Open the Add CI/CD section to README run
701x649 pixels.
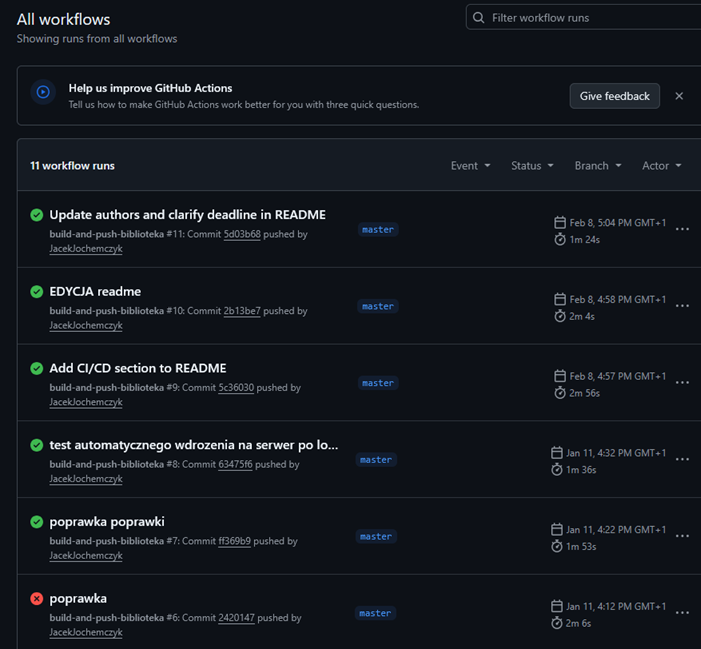(x=138, y=368)
